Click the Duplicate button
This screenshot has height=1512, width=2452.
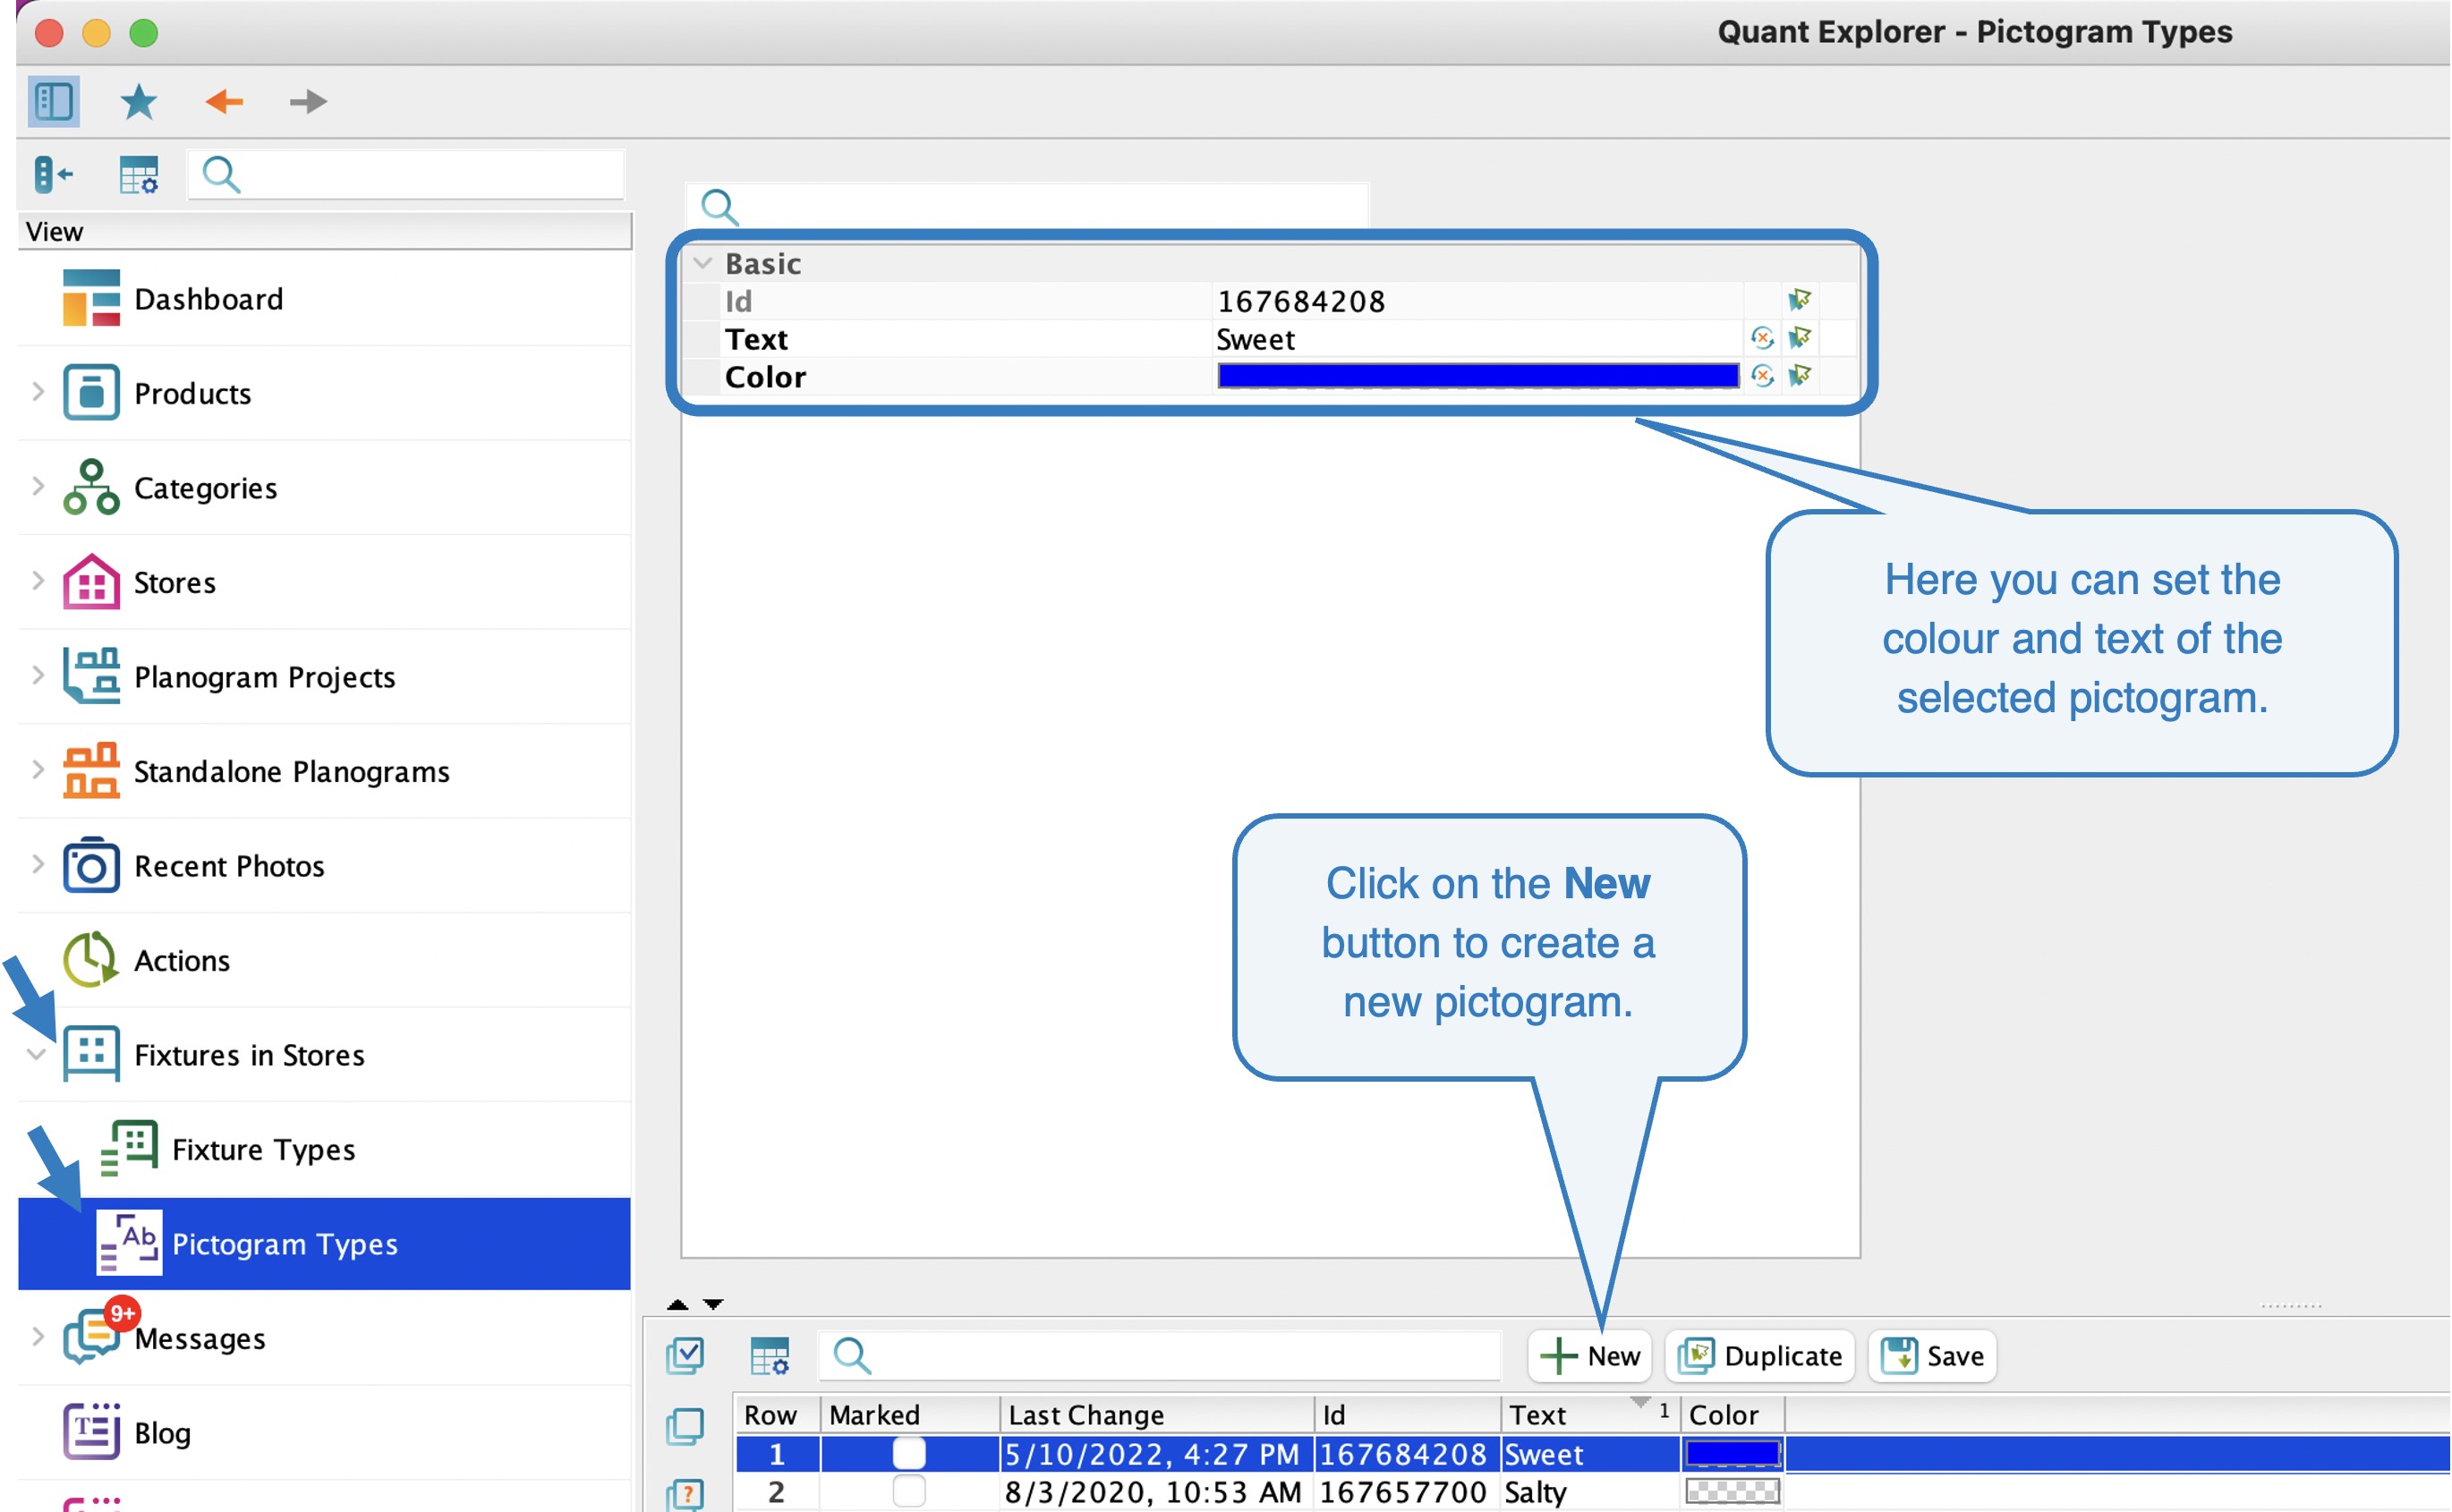[x=1761, y=1356]
